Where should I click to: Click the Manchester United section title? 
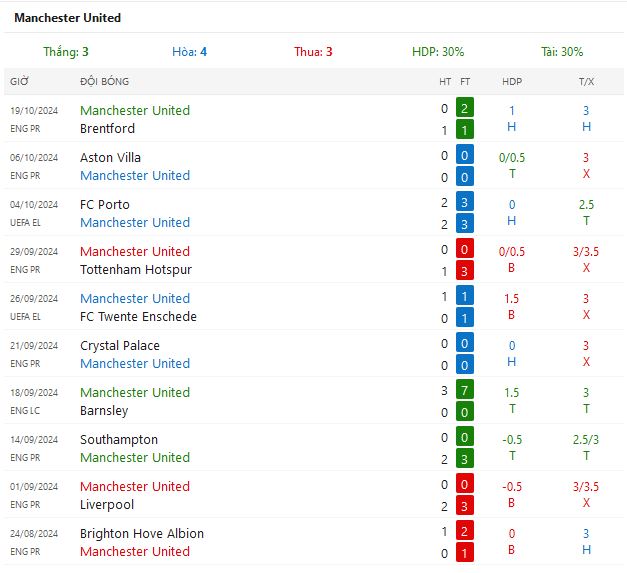coord(67,18)
